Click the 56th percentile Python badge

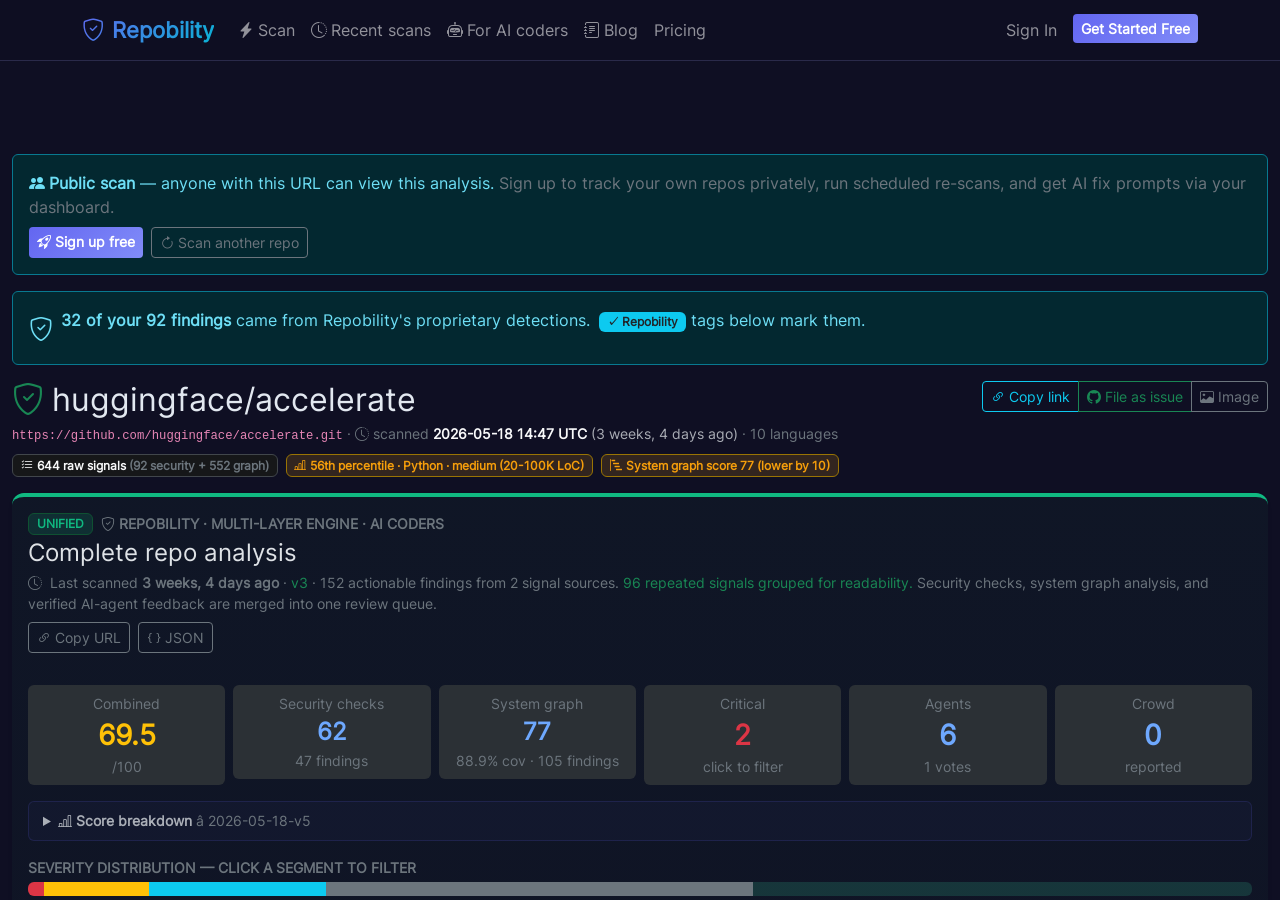(x=439, y=465)
